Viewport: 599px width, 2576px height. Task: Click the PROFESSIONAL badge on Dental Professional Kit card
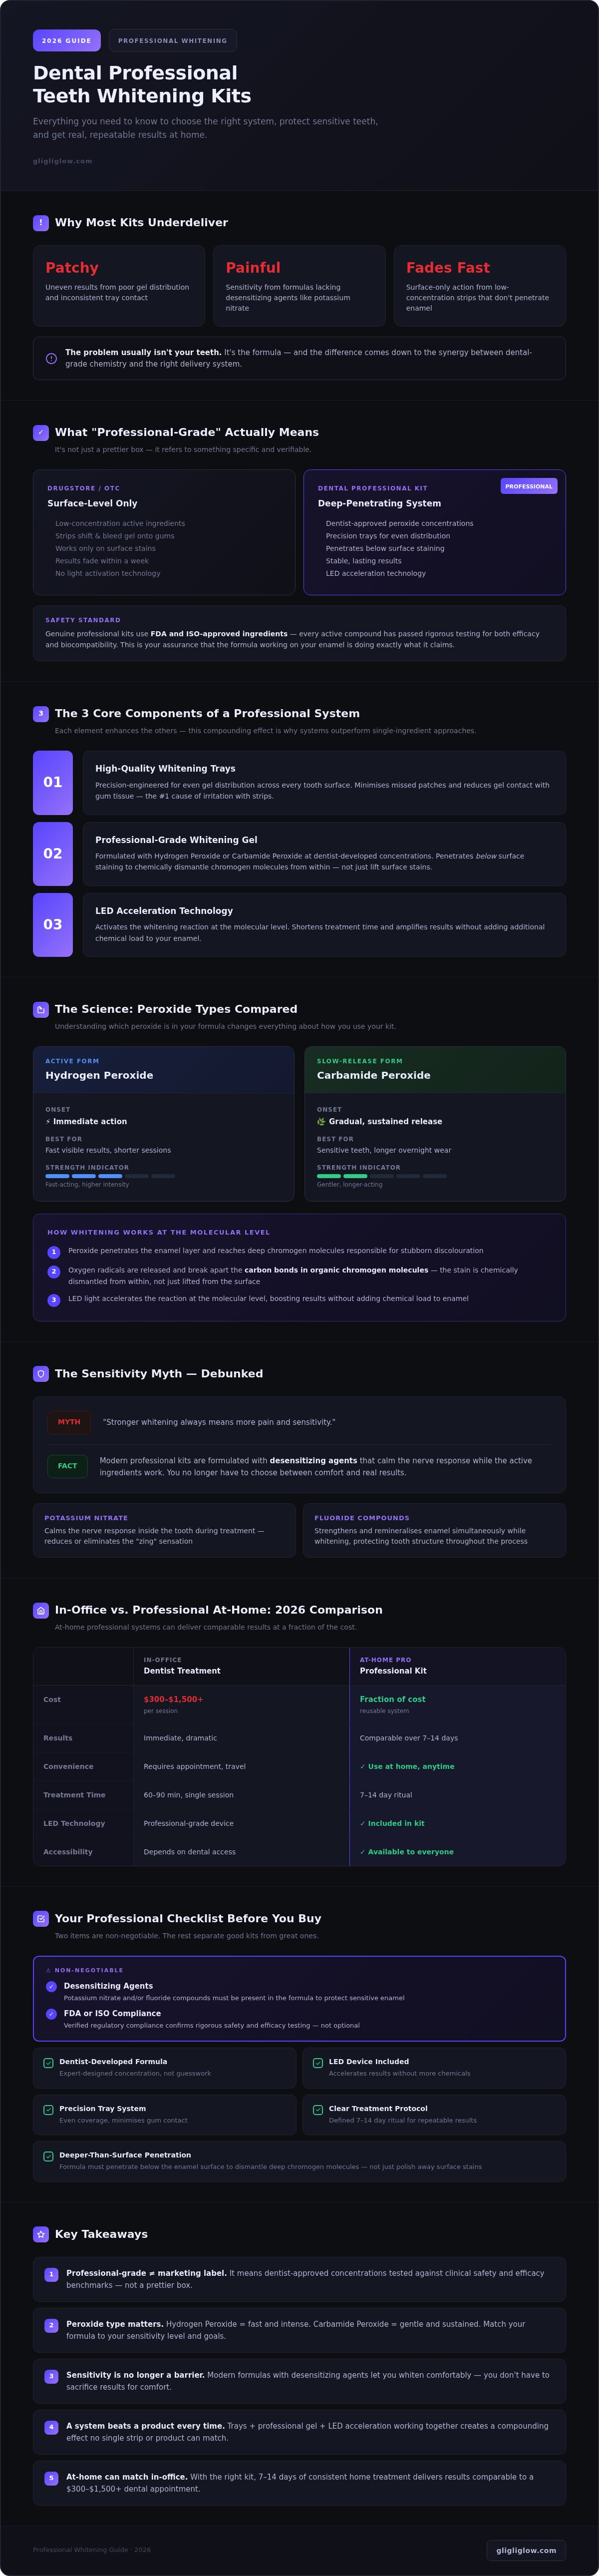[x=528, y=486]
